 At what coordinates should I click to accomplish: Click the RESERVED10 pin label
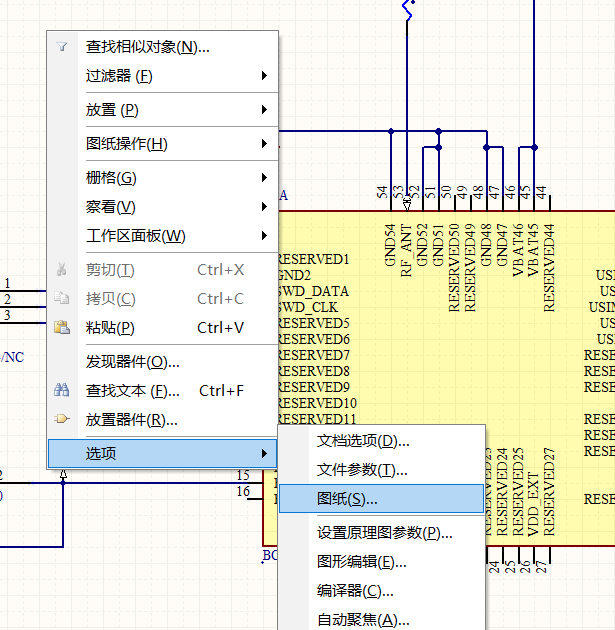[x=317, y=403]
